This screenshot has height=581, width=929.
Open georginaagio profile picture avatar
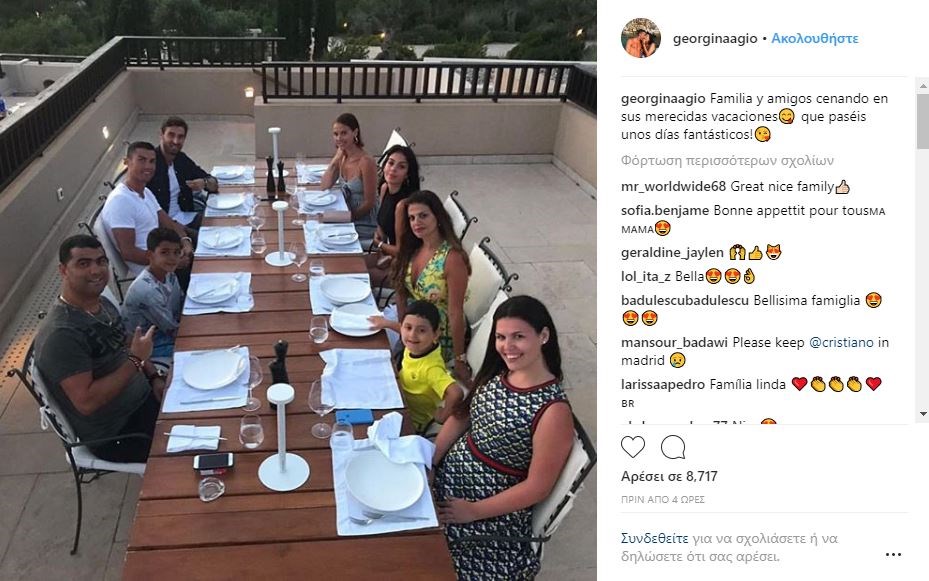click(x=640, y=38)
